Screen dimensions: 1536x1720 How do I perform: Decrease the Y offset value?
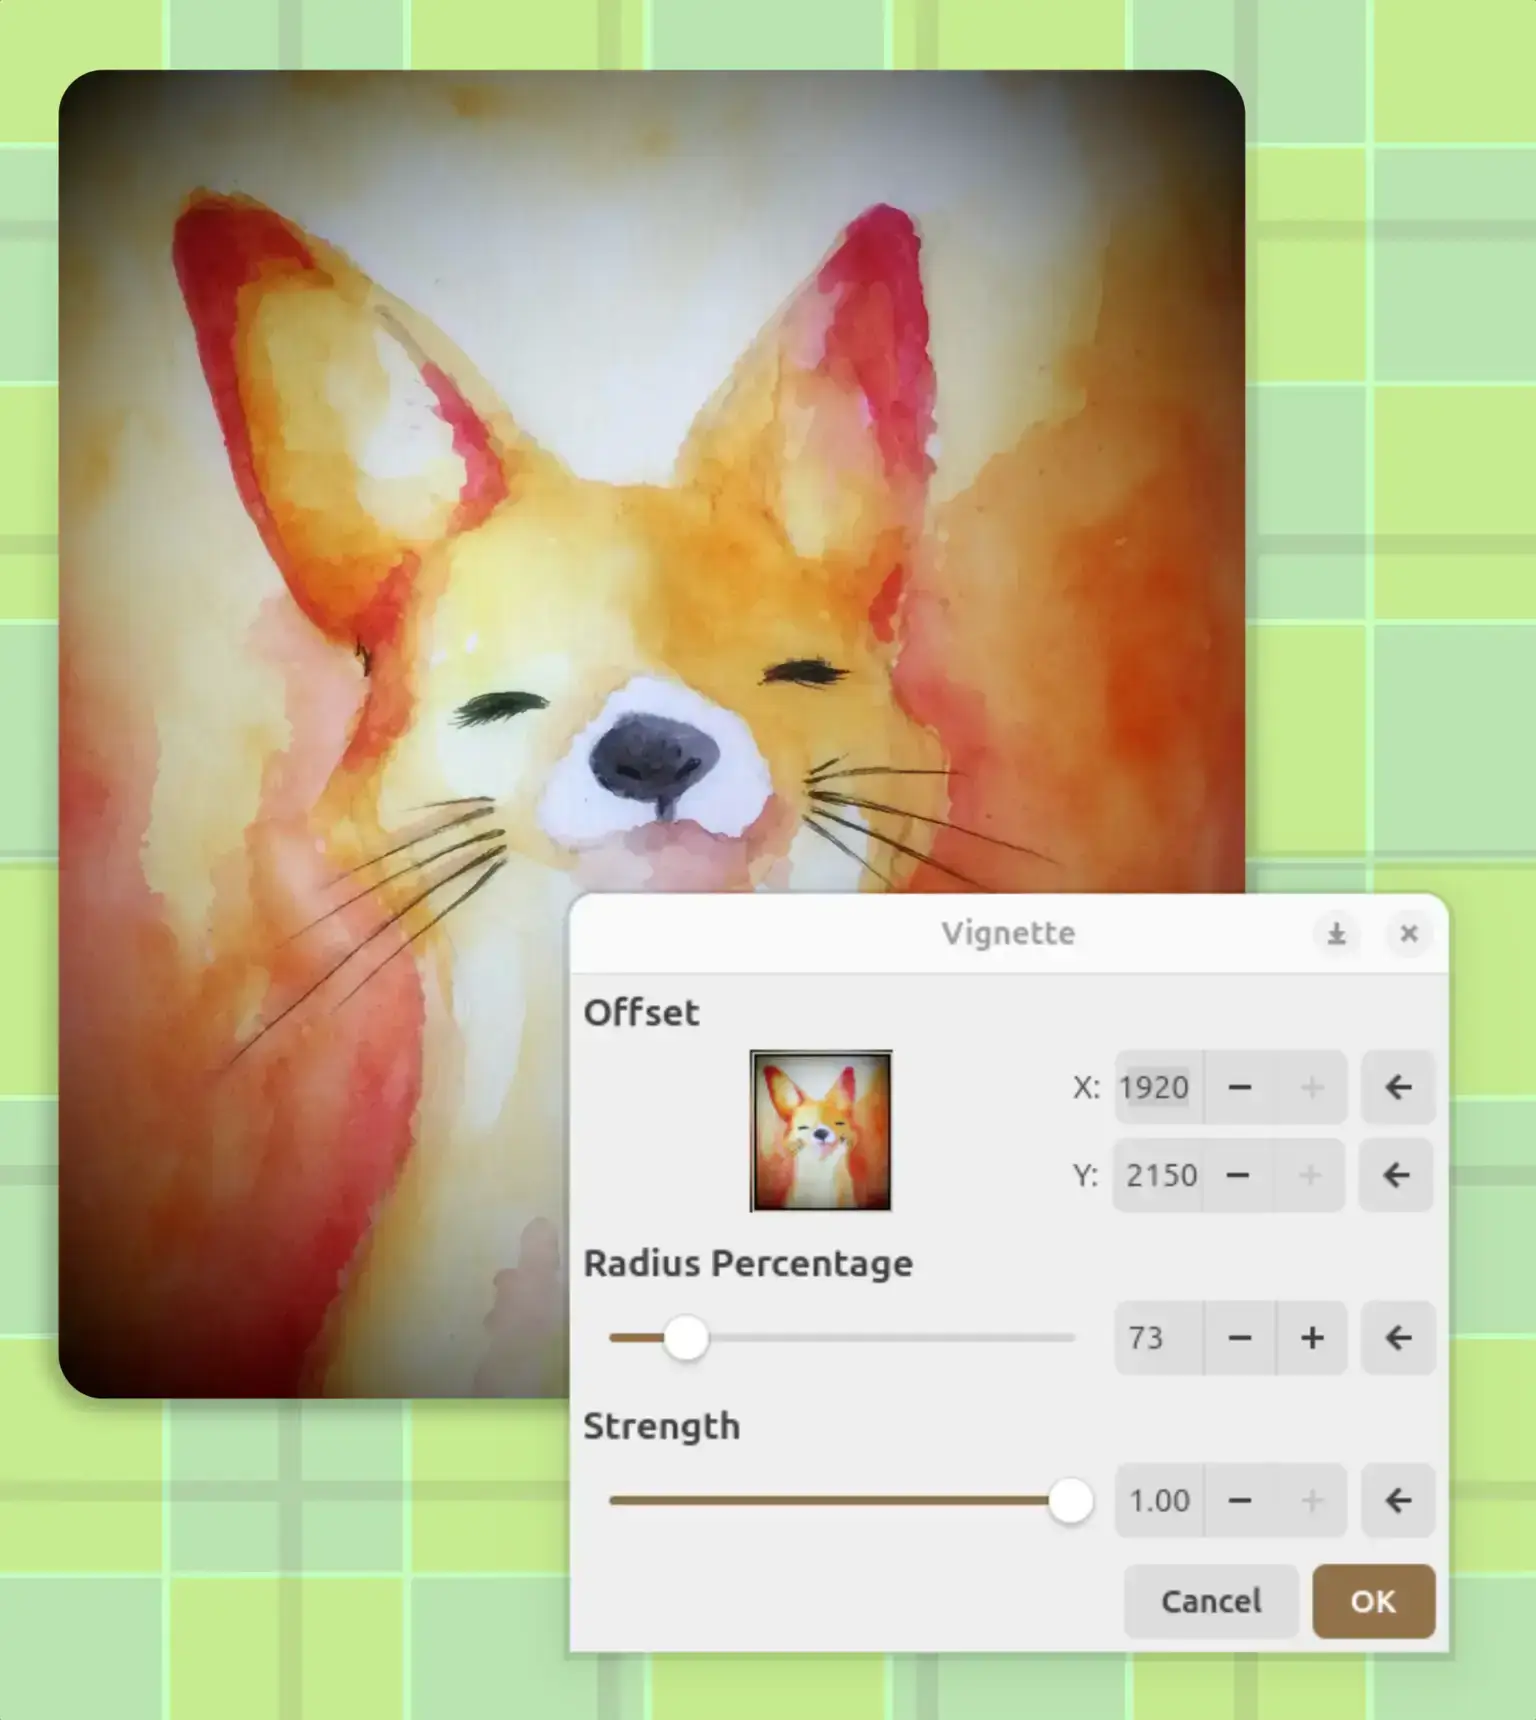pyautogui.click(x=1238, y=1175)
